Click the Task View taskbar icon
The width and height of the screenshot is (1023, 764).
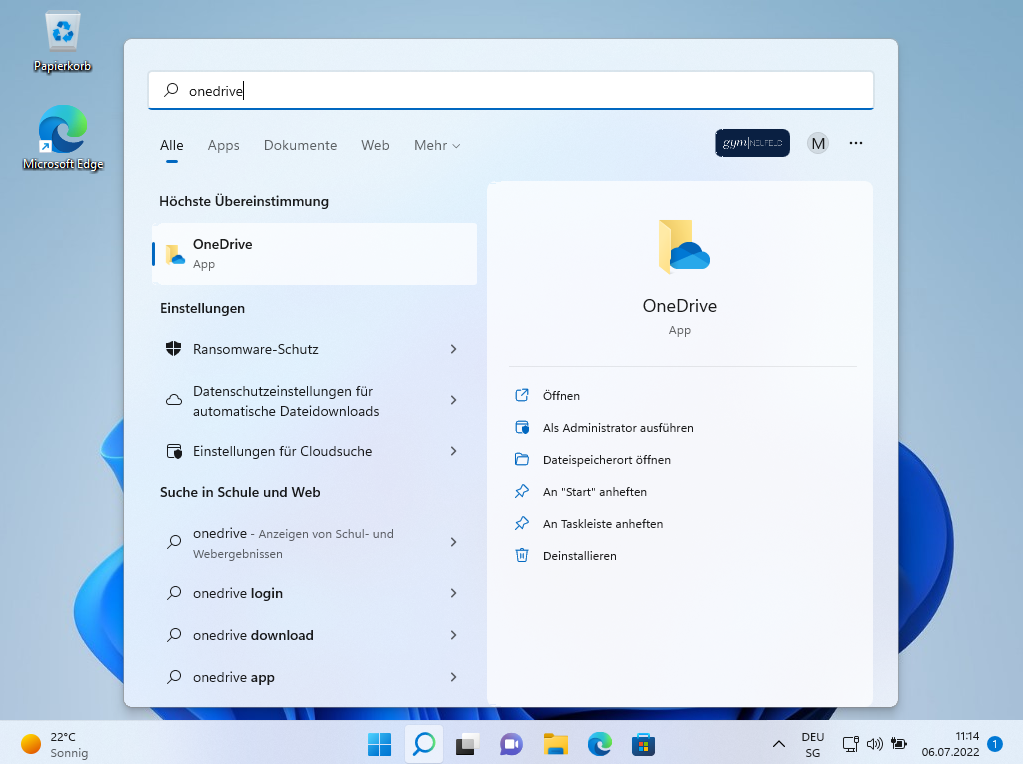[467, 744]
